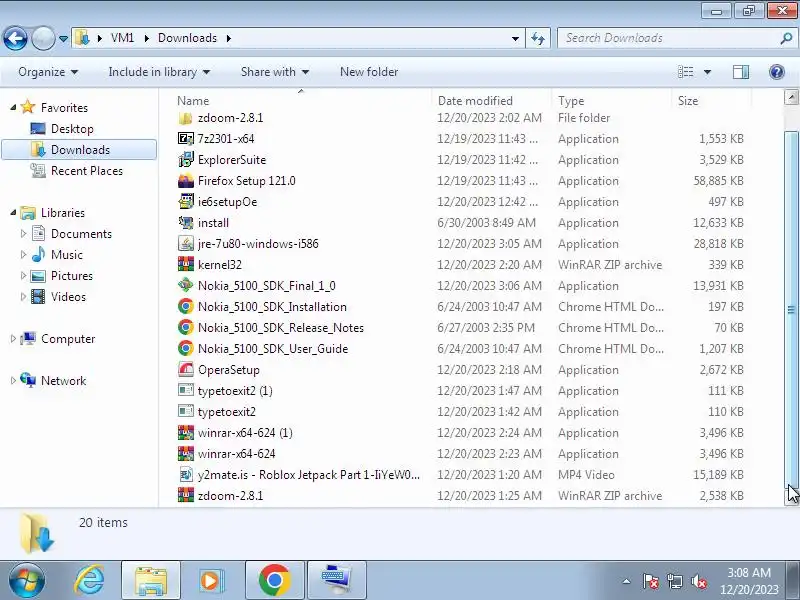The image size is (800, 600).
Task: Click the vertical scrollbar thumb
Action: pos(791,310)
